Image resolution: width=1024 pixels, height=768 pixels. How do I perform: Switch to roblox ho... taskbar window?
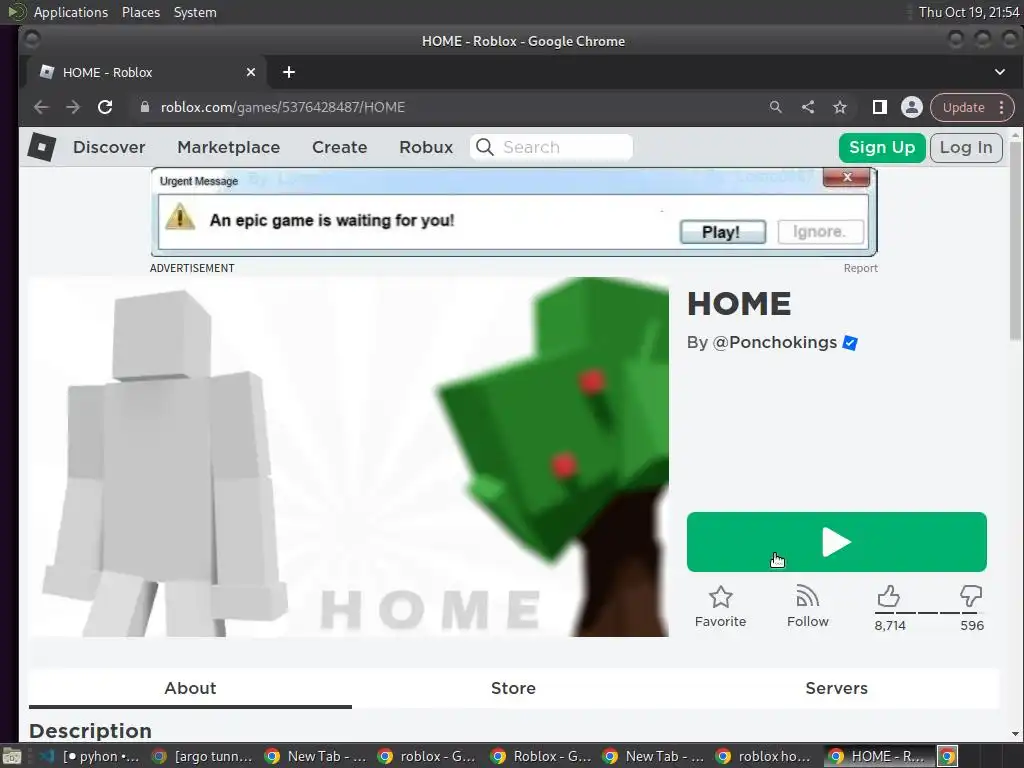click(764, 756)
